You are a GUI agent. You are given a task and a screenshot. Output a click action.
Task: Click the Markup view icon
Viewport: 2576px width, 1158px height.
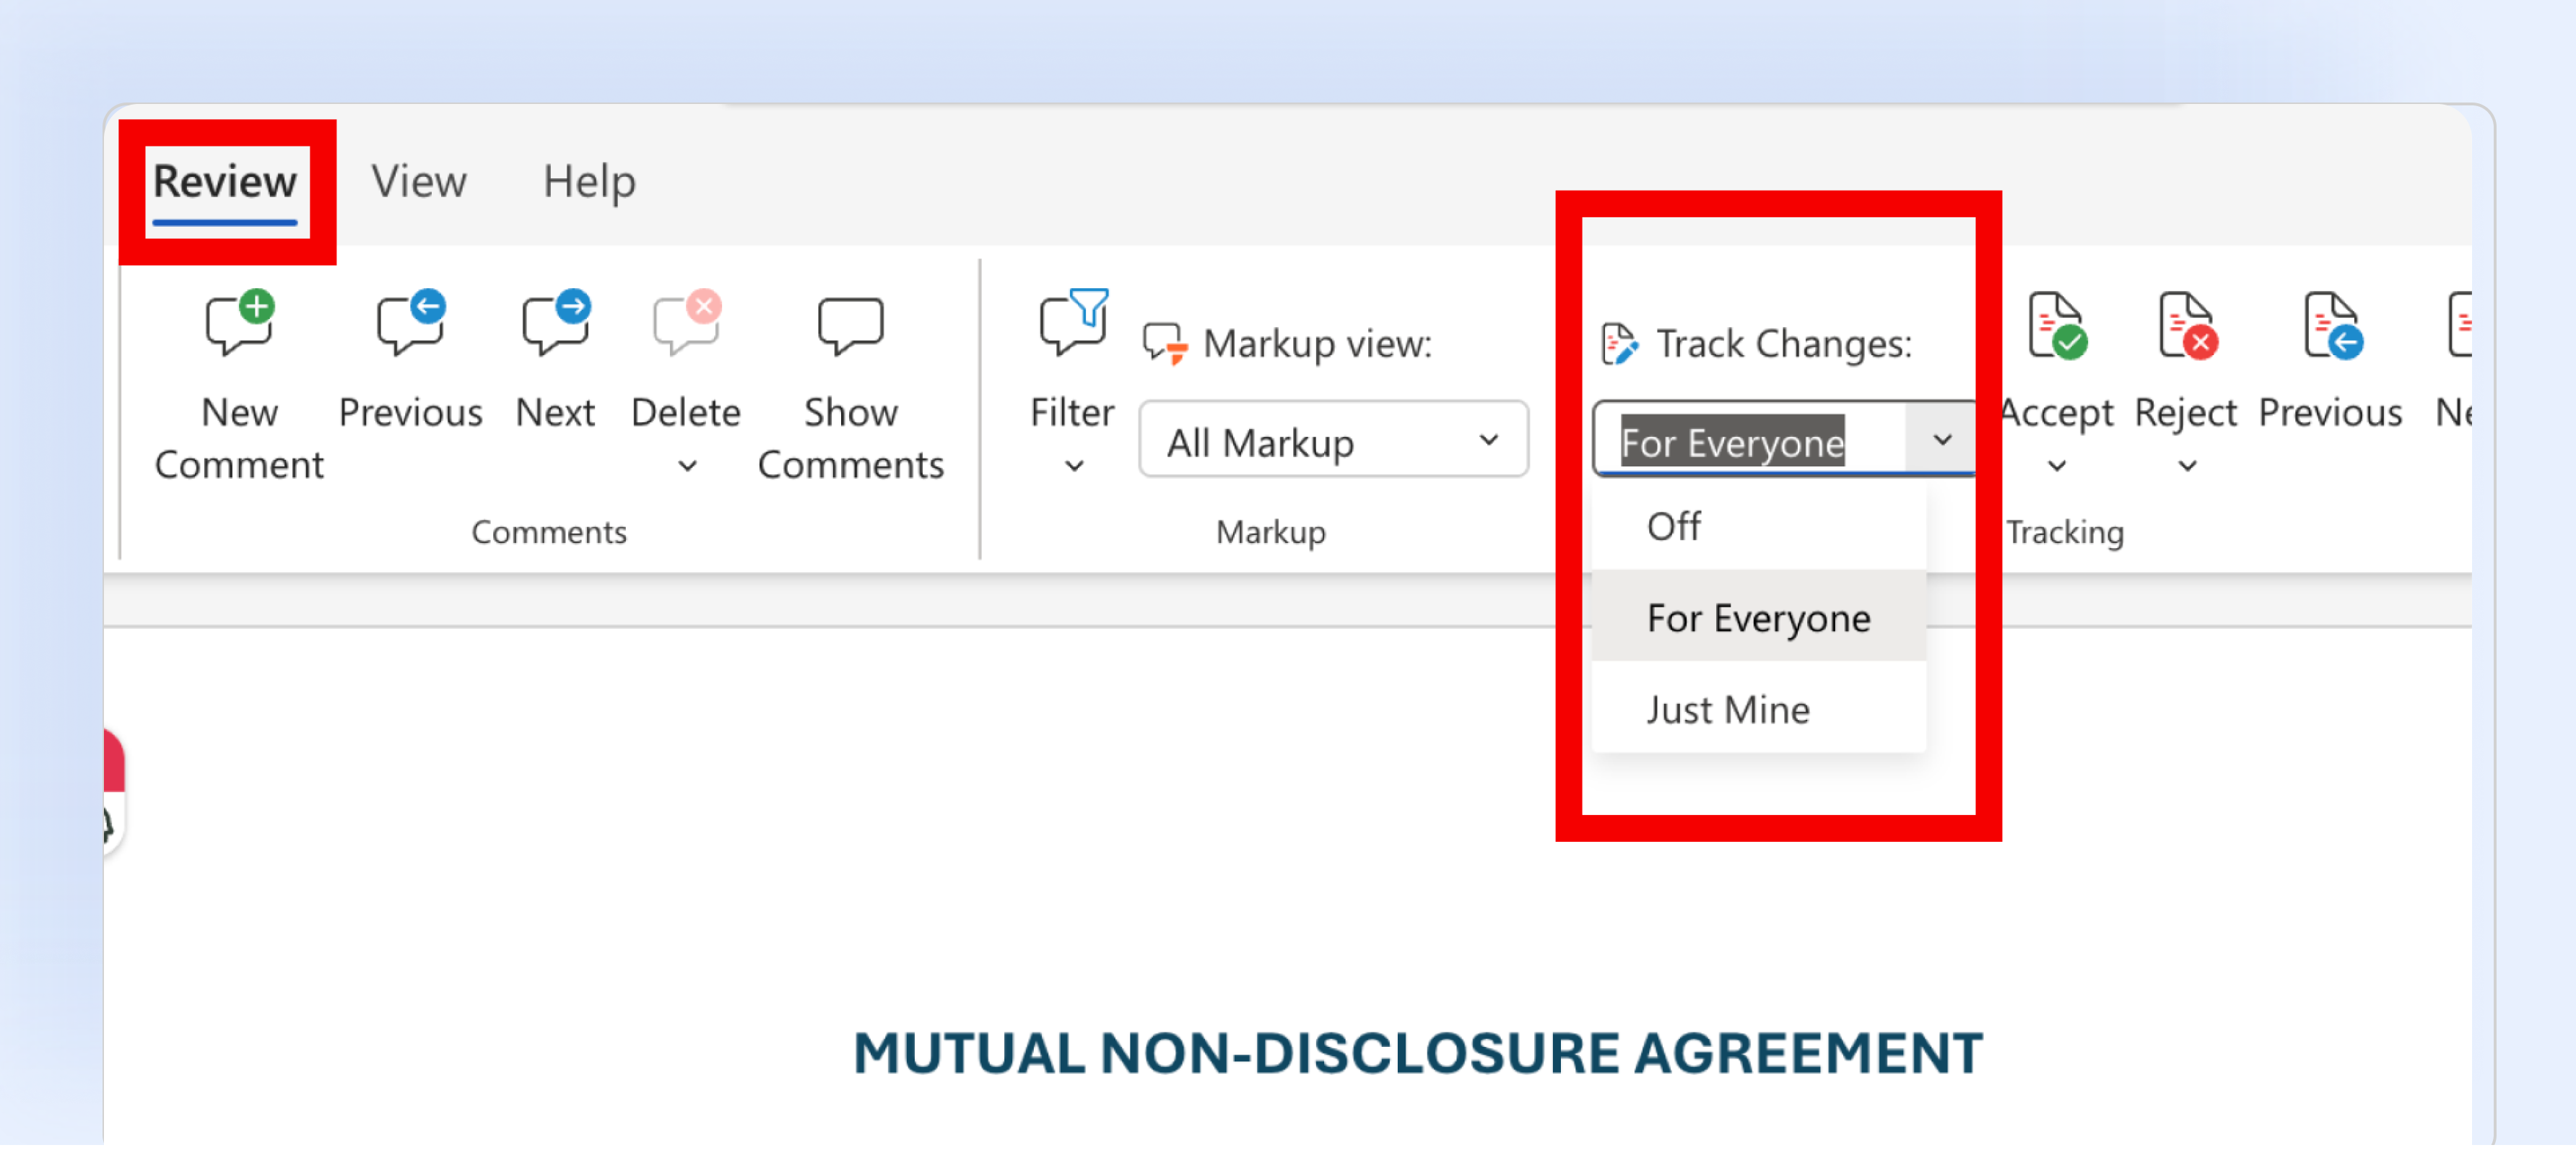tap(1165, 344)
